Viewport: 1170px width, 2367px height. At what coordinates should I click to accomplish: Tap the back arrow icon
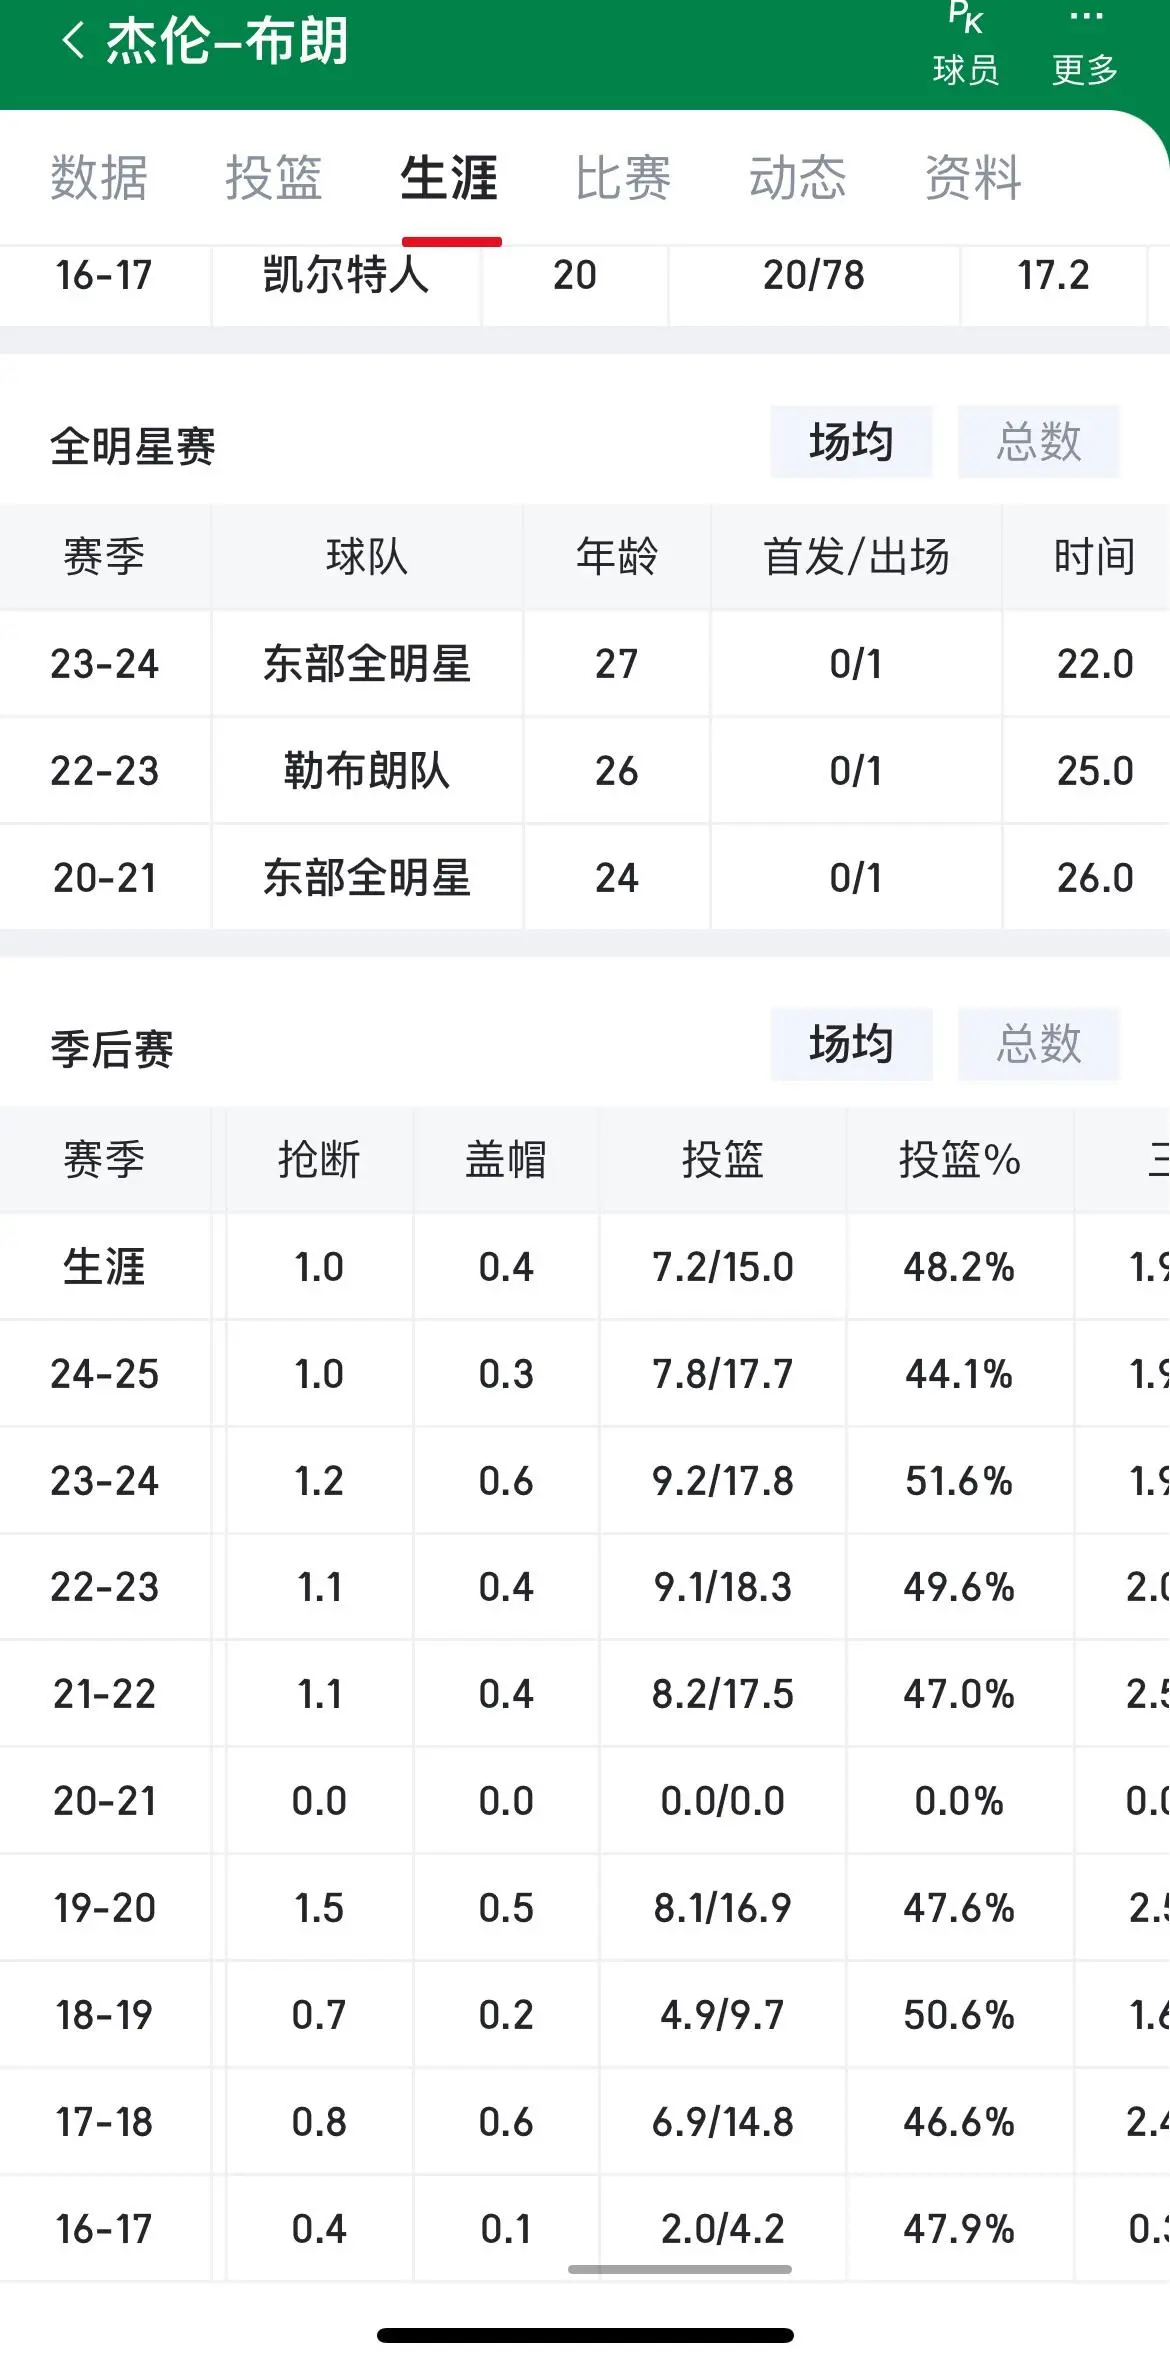(x=72, y=42)
